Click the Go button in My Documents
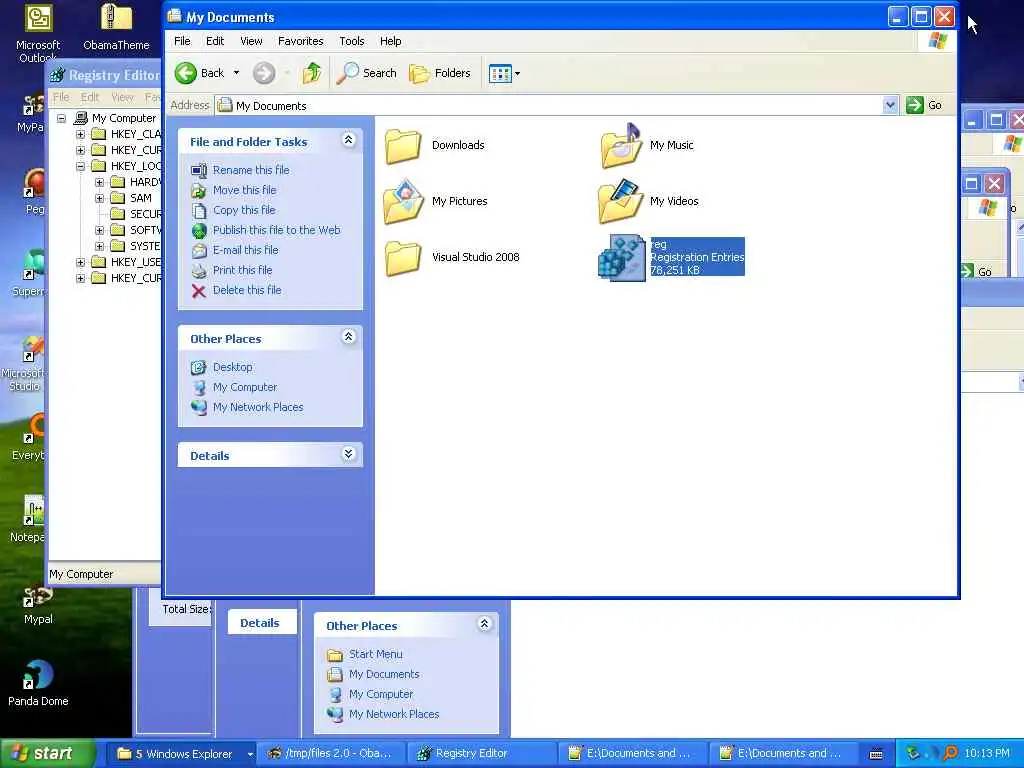Image resolution: width=1024 pixels, height=768 pixels. coord(924,105)
